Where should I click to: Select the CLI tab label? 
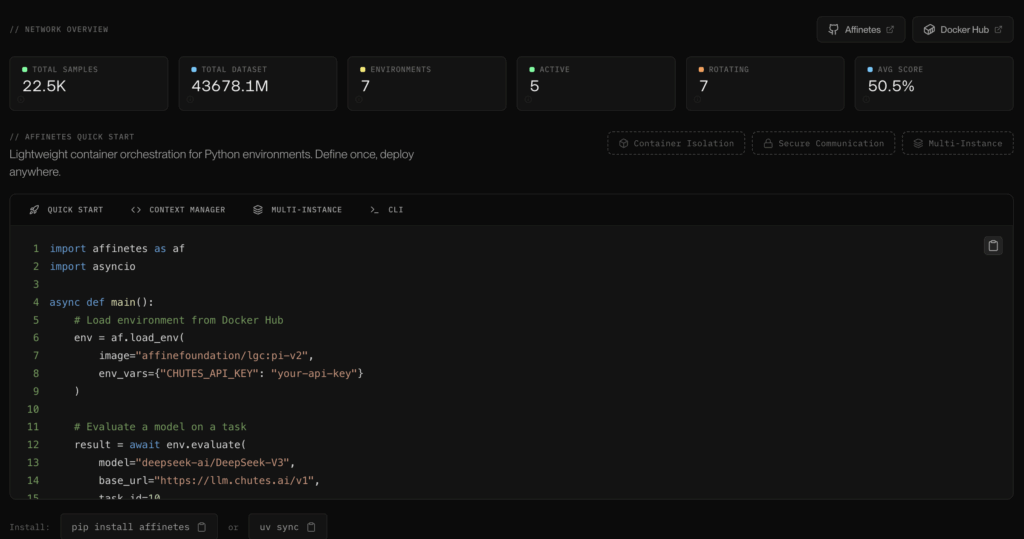[395, 210]
